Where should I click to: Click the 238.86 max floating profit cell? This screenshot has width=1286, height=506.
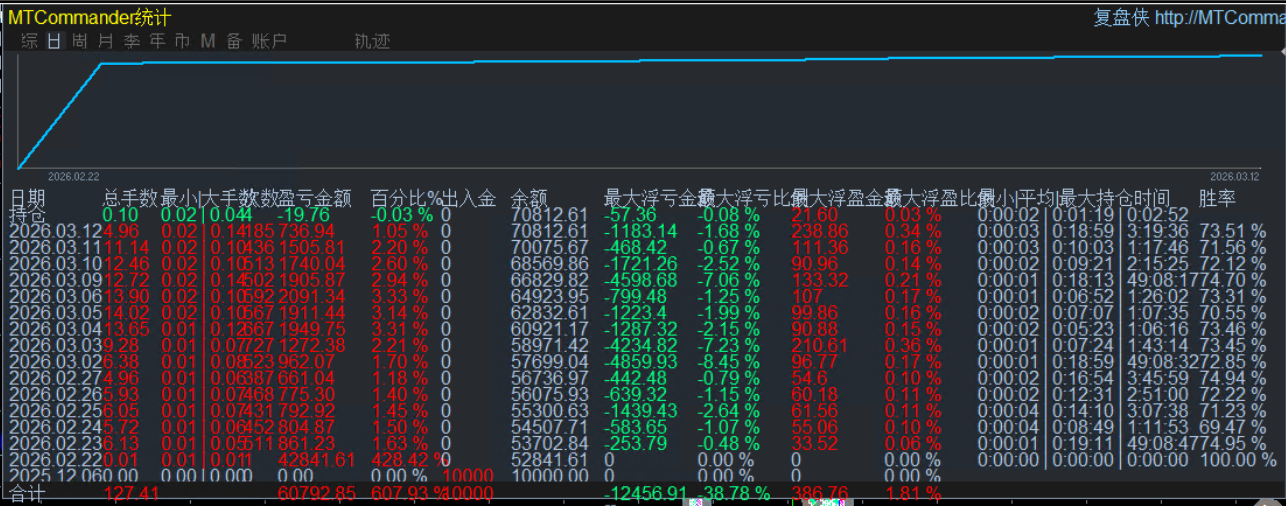pos(820,231)
